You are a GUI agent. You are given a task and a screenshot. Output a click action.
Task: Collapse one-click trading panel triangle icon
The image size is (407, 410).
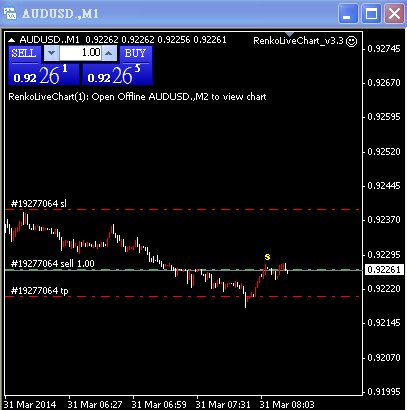[x=12, y=40]
